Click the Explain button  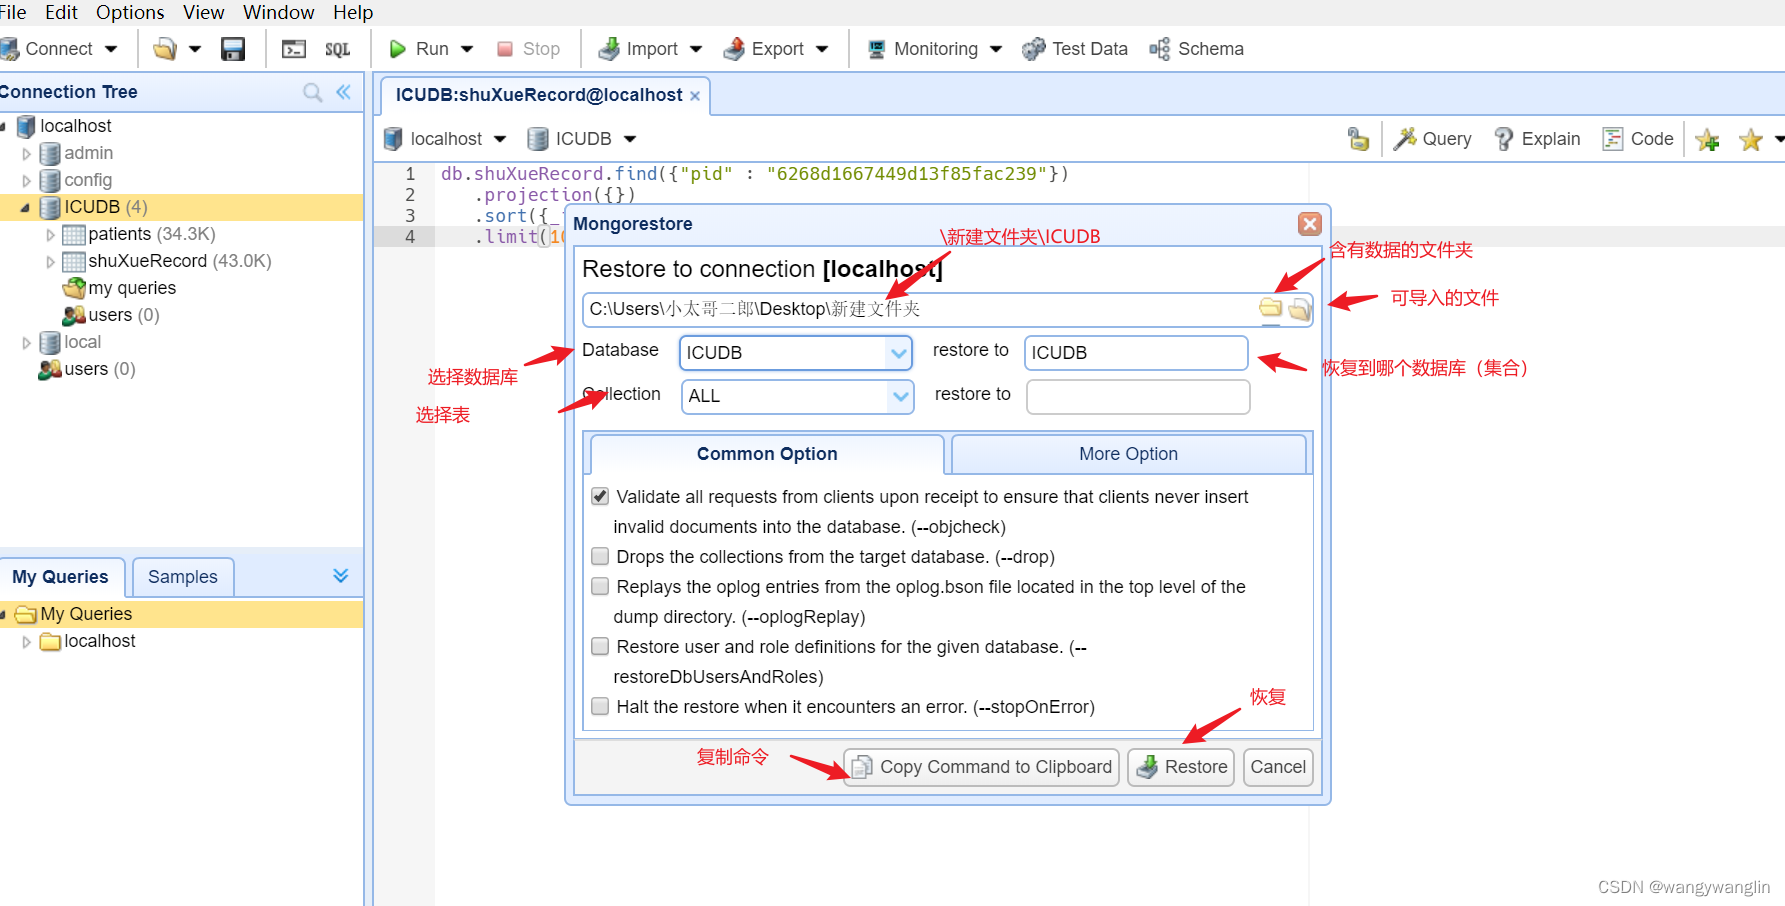tap(1537, 139)
